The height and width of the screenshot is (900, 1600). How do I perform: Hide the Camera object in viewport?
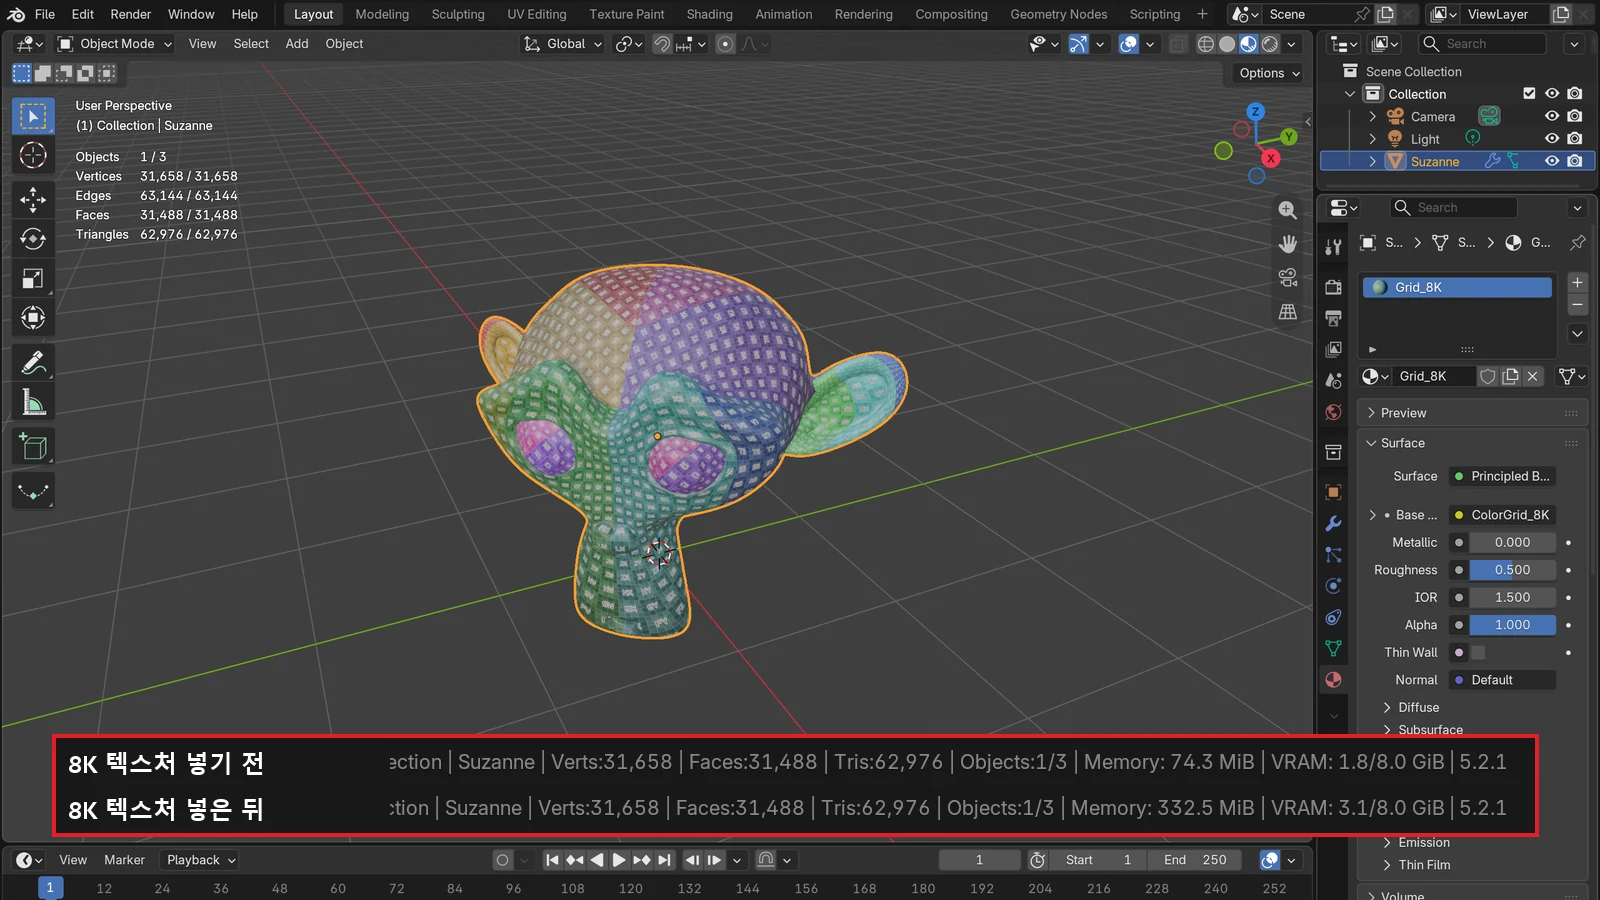(1552, 116)
